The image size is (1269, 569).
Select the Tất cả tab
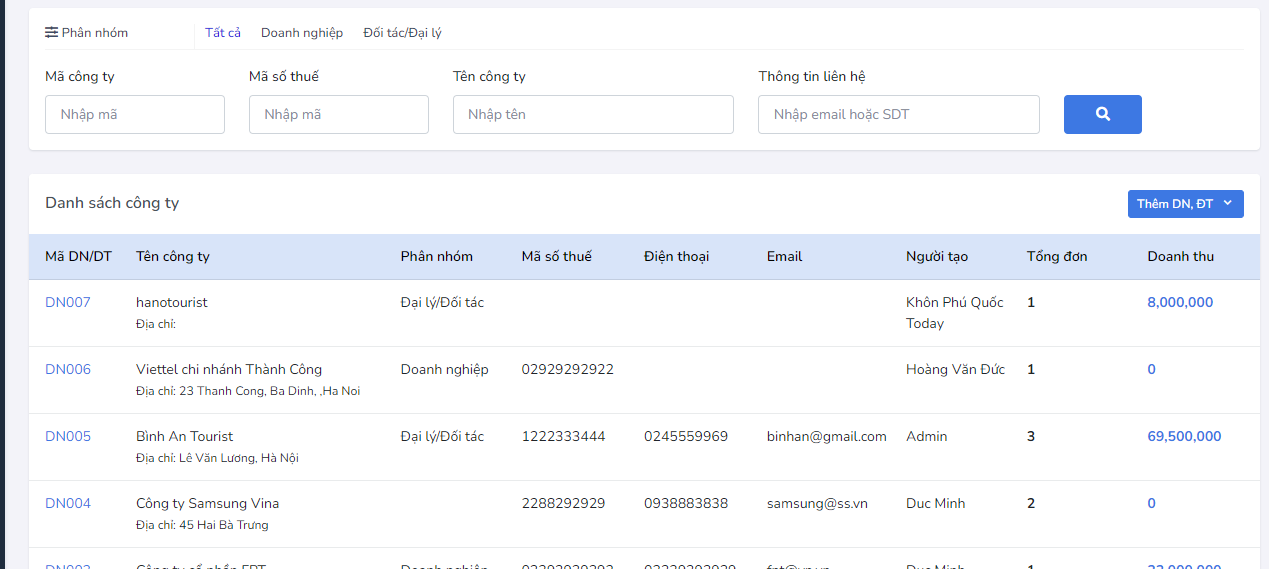pos(223,33)
